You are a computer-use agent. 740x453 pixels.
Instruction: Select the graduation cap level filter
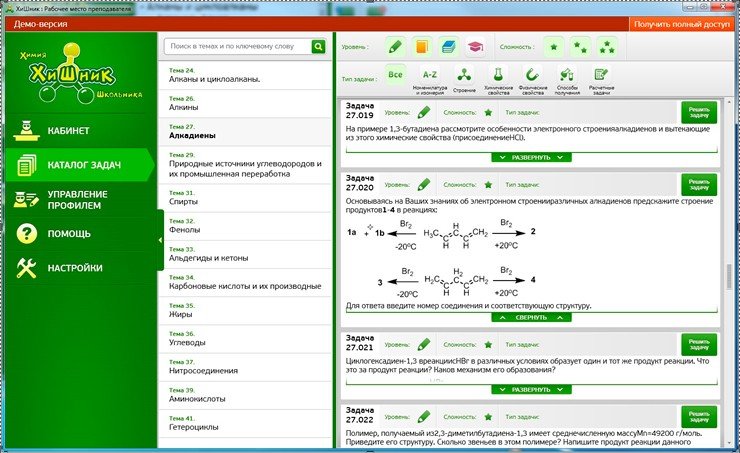tap(475, 47)
